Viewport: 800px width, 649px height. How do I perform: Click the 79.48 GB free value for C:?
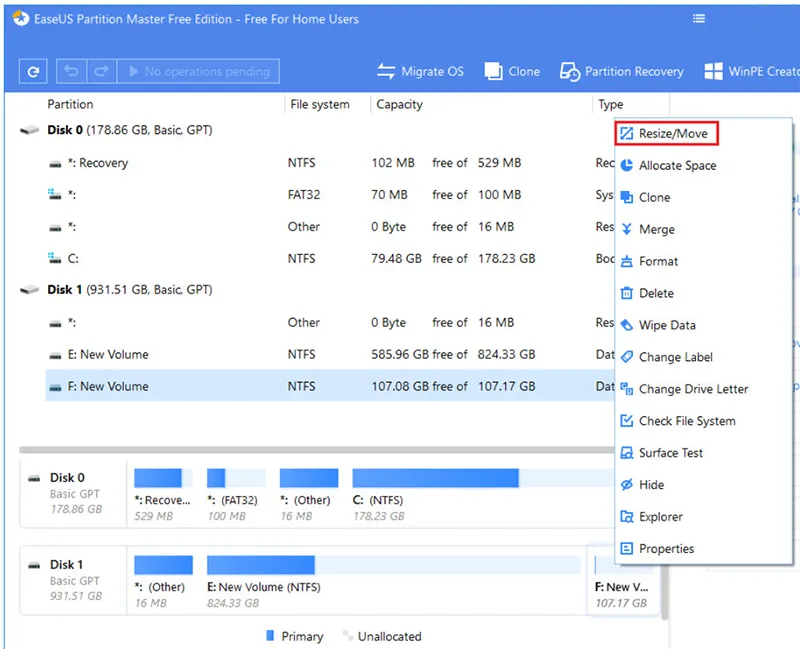pyautogui.click(x=396, y=259)
